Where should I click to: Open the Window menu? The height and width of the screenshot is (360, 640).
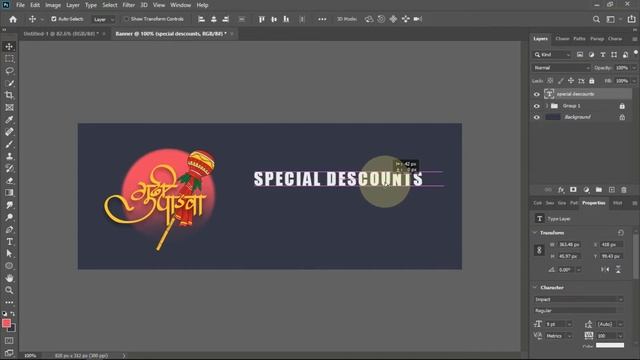coord(180,5)
